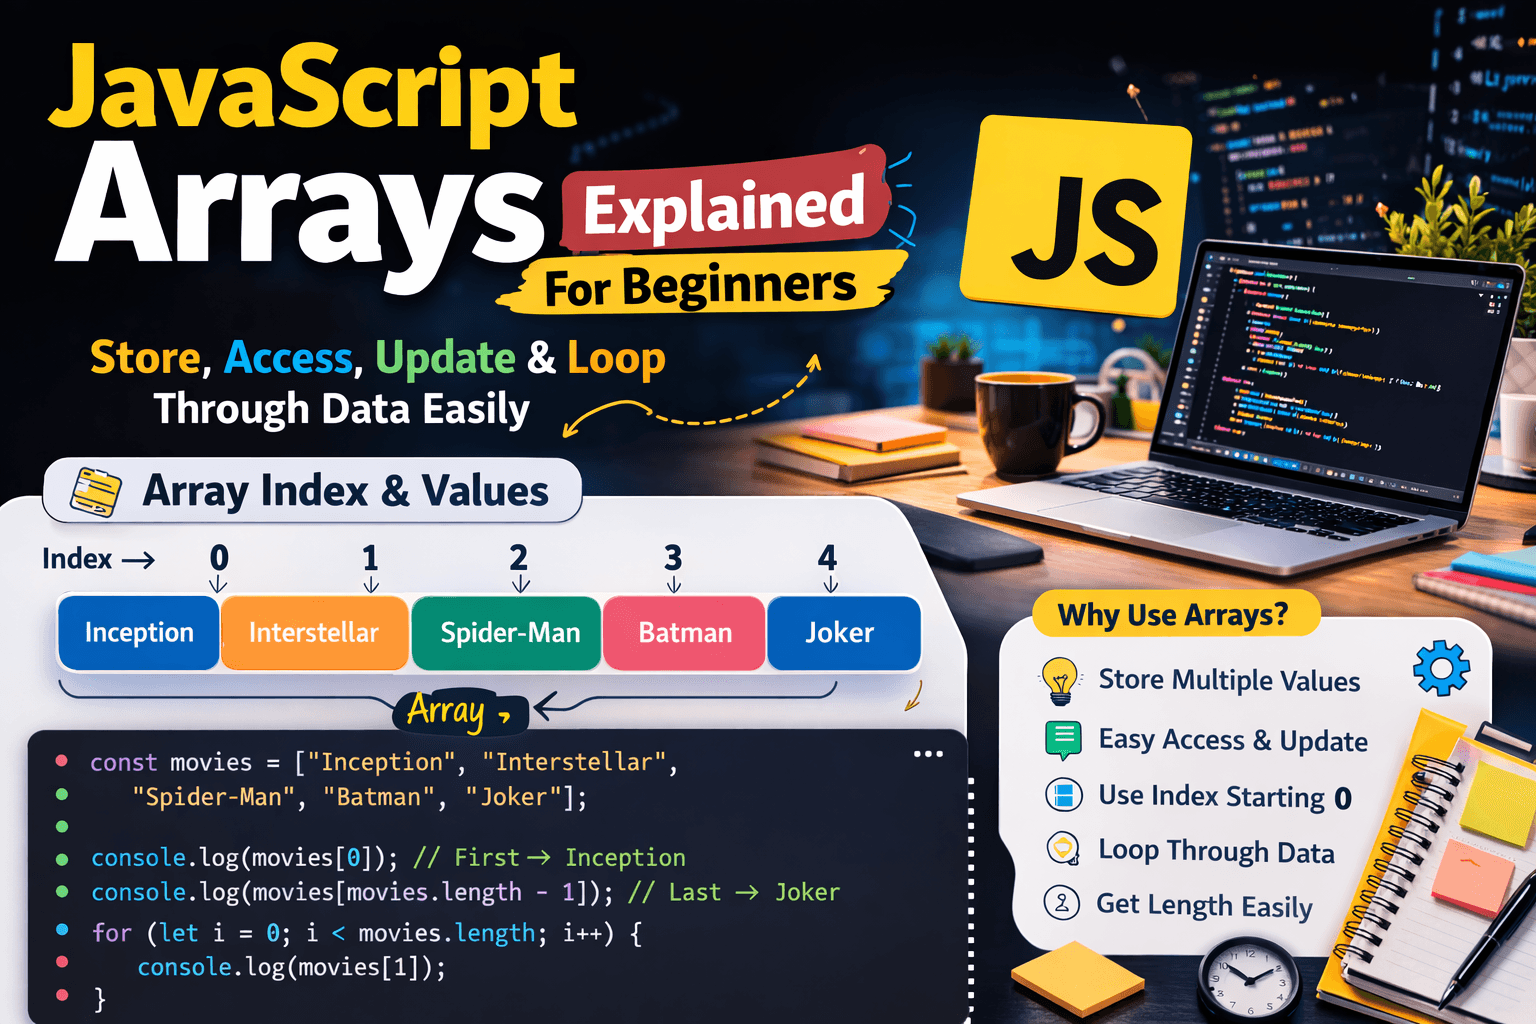Click the green Spider-Man array element
This screenshot has width=1536, height=1024.
coord(509,633)
